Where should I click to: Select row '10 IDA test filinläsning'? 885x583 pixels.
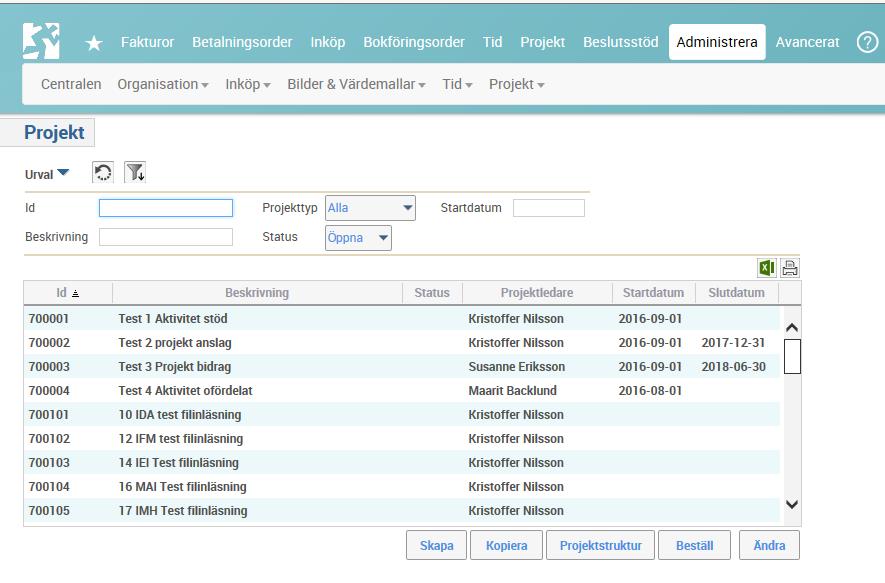pos(402,415)
